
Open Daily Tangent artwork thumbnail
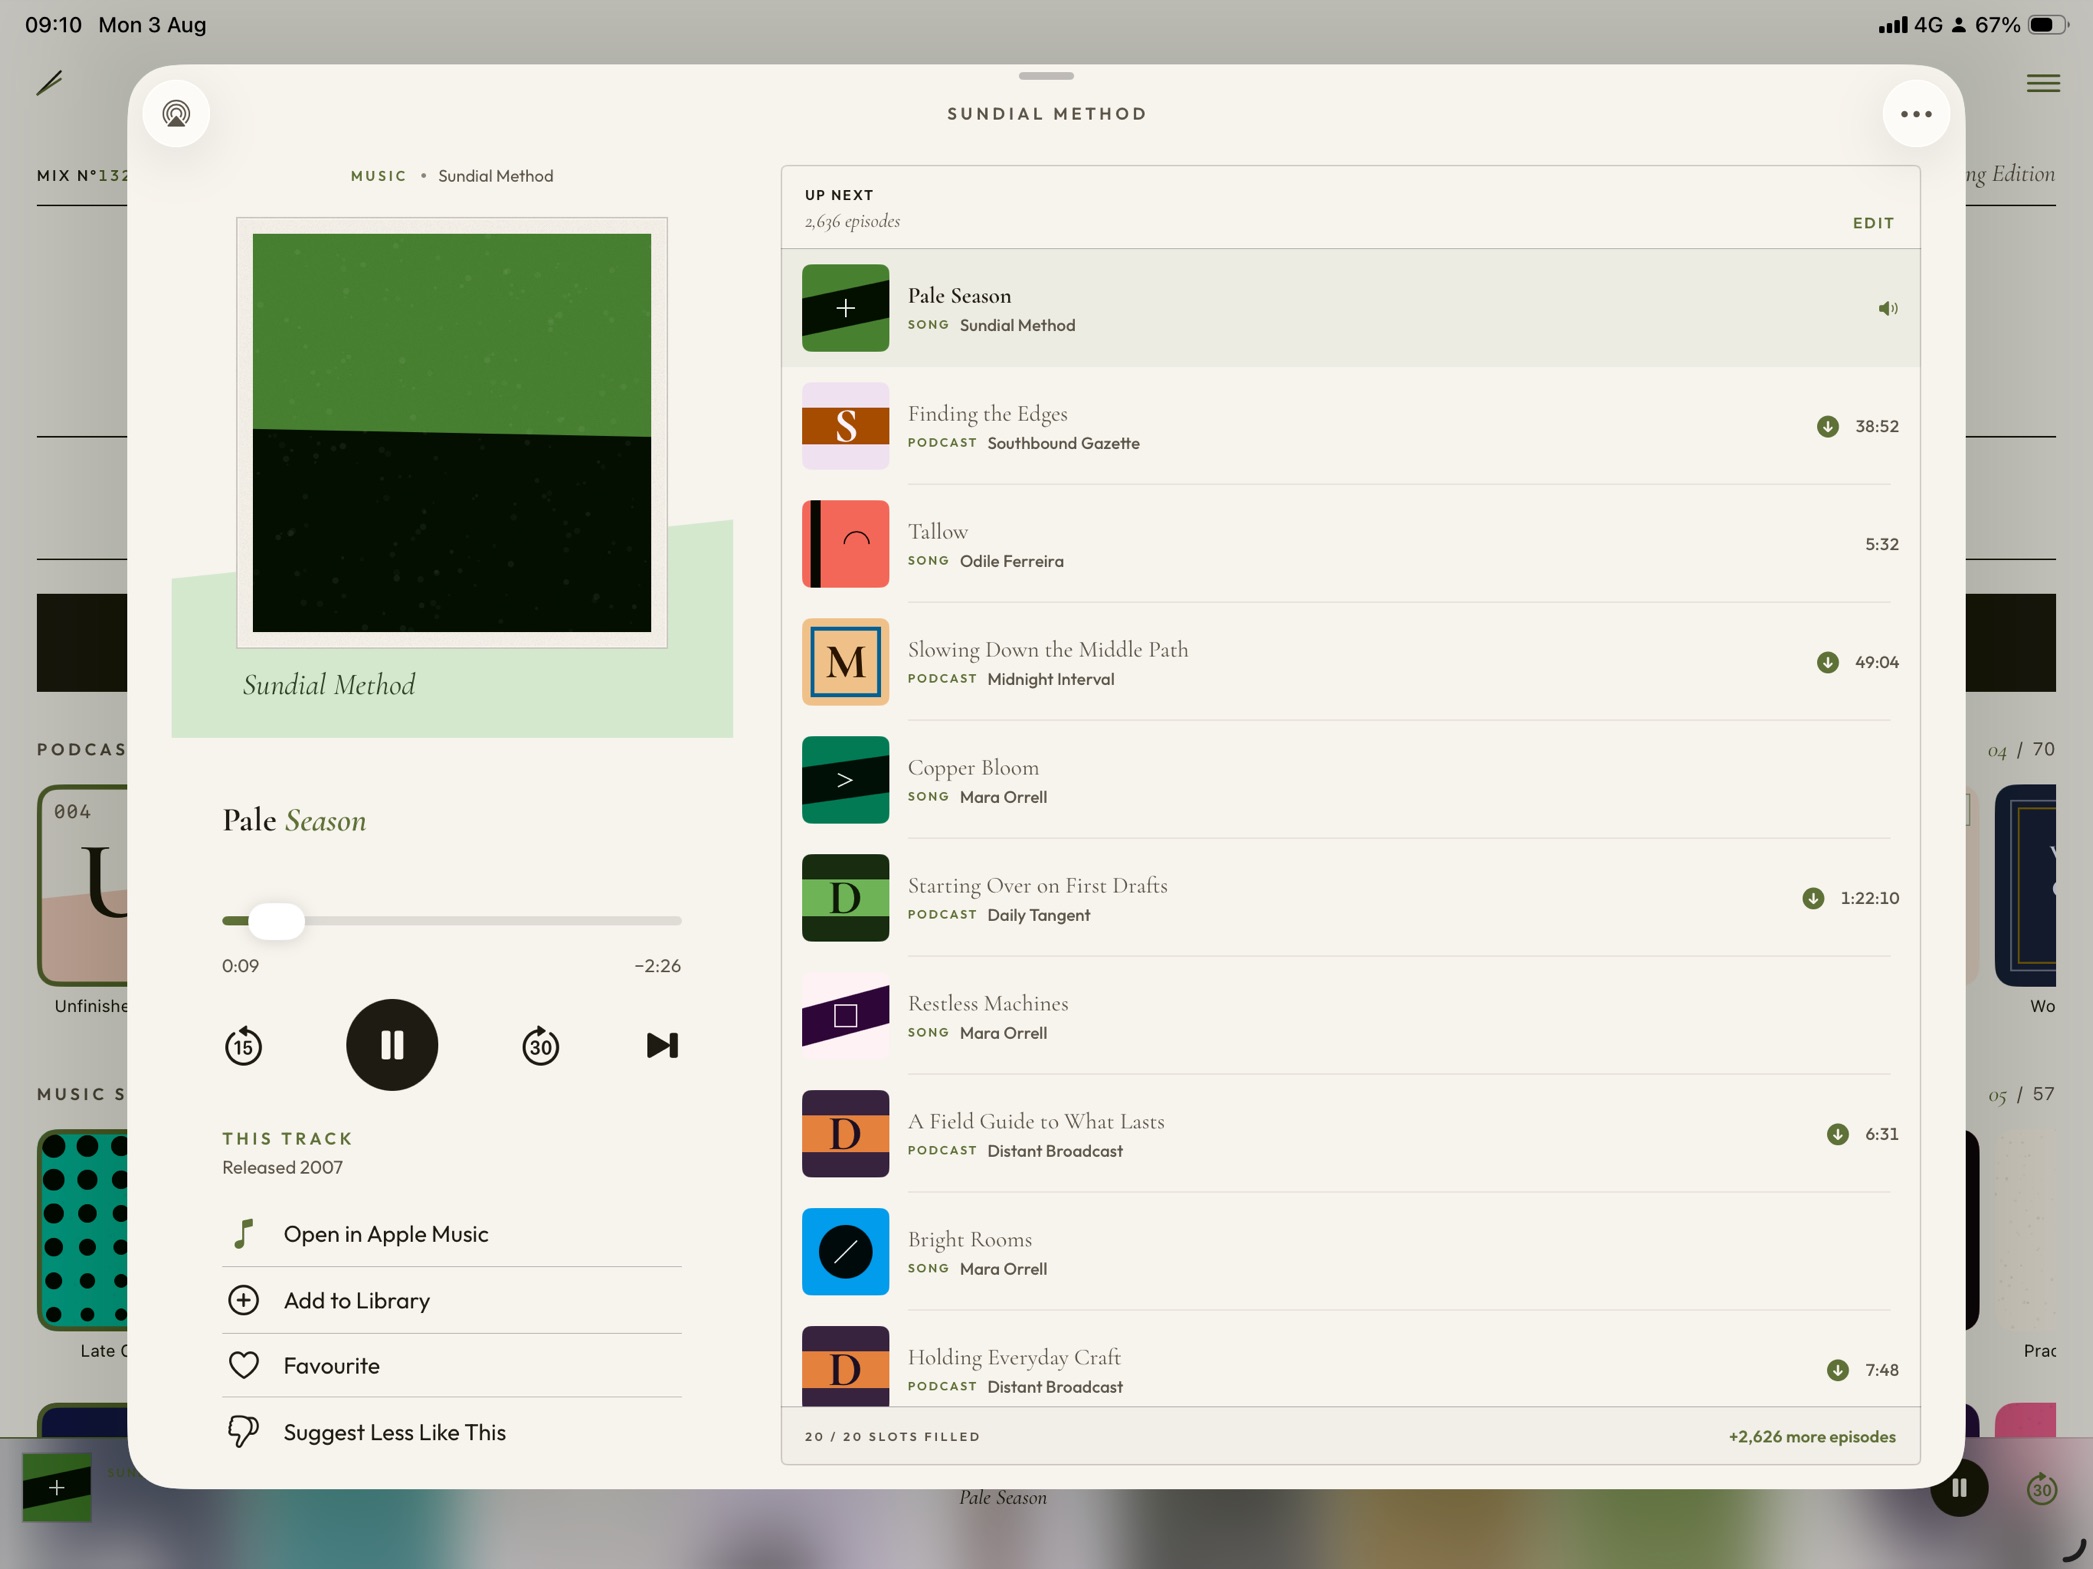click(845, 898)
